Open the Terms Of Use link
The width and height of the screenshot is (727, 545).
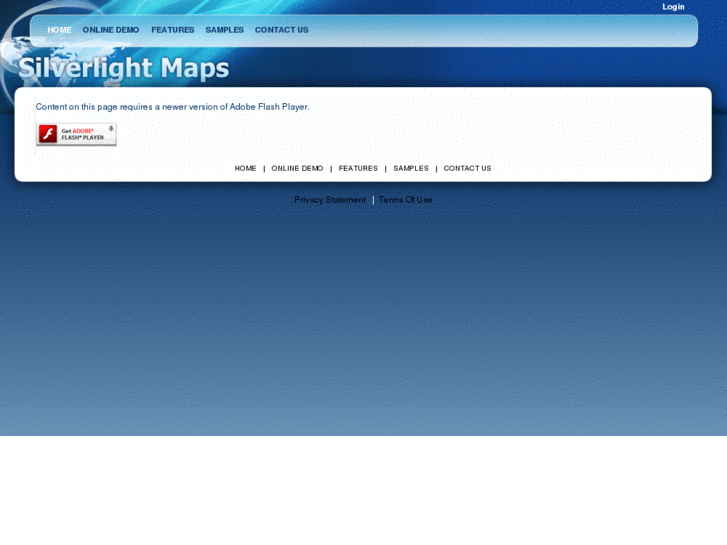click(405, 200)
